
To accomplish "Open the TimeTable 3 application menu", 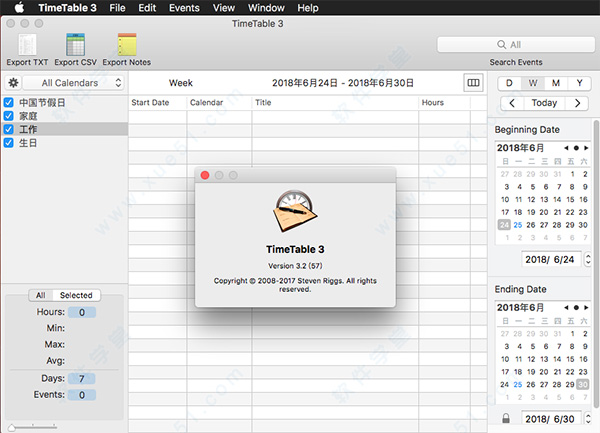I will coord(67,8).
